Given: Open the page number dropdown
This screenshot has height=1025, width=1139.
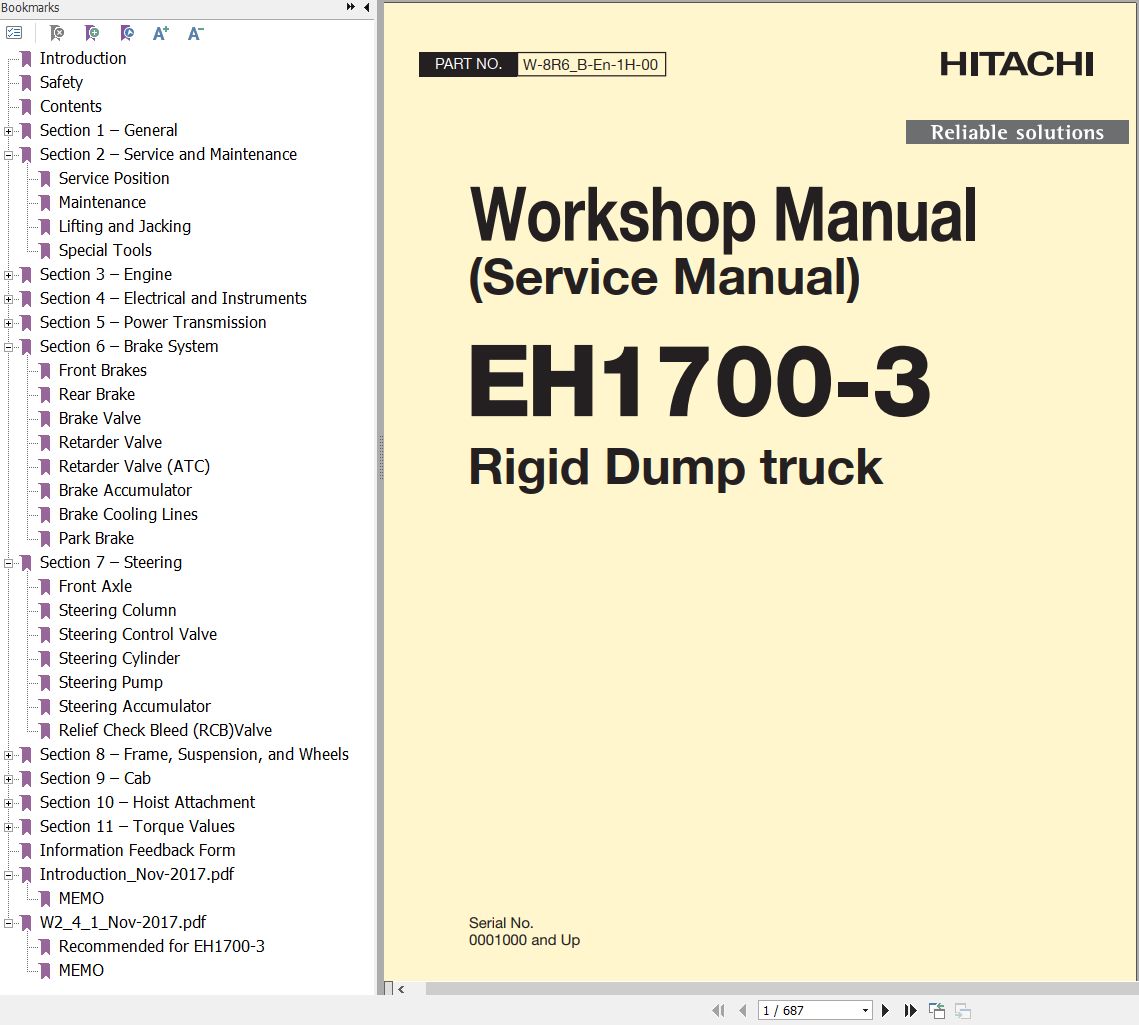Looking at the screenshot, I should point(865,1011).
